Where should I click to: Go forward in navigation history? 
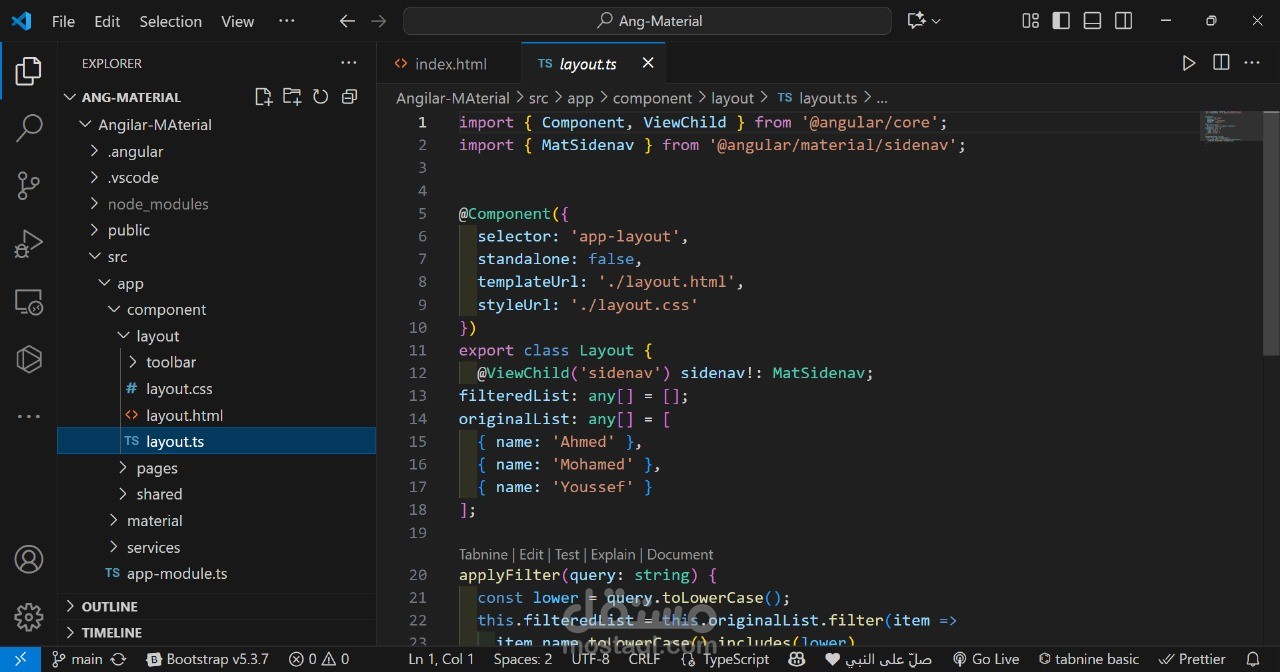[378, 21]
